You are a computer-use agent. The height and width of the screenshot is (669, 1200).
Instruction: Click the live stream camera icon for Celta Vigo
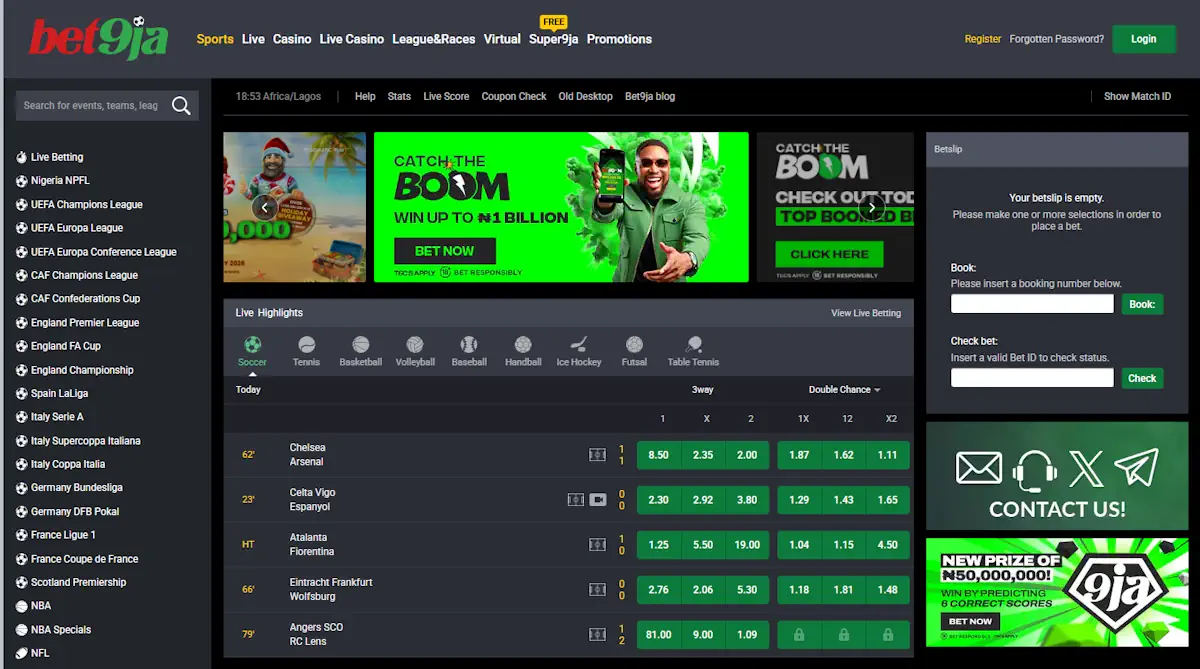(x=597, y=499)
